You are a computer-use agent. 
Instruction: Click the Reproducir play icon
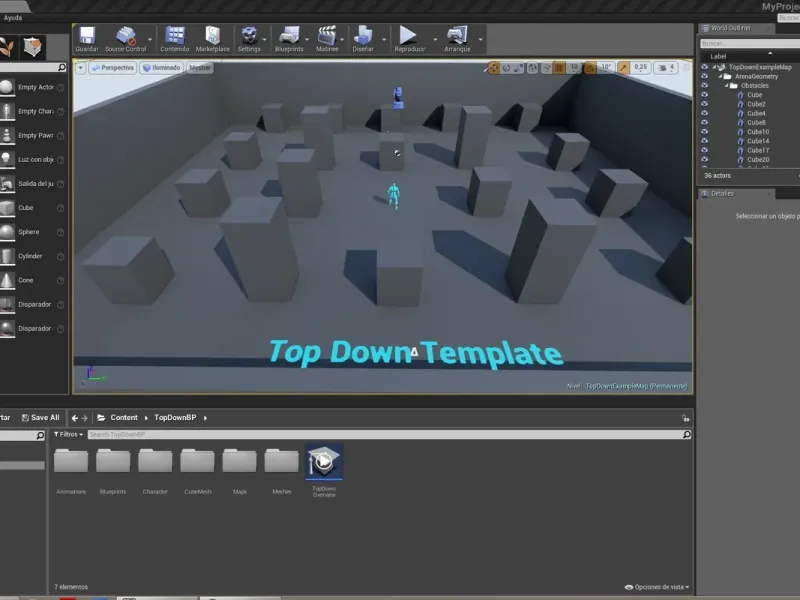(409, 39)
